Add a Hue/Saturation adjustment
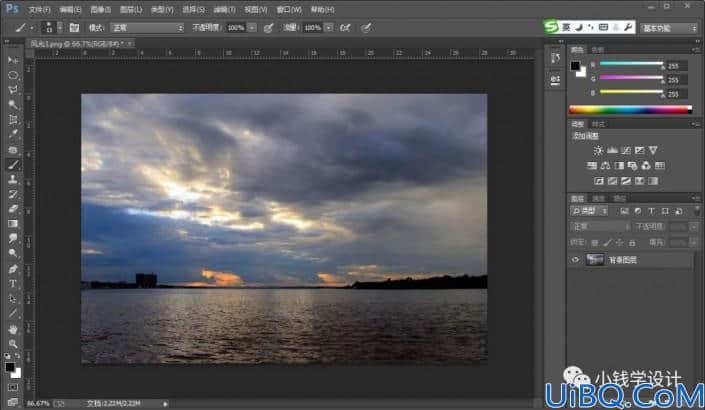705x410 pixels. (592, 166)
